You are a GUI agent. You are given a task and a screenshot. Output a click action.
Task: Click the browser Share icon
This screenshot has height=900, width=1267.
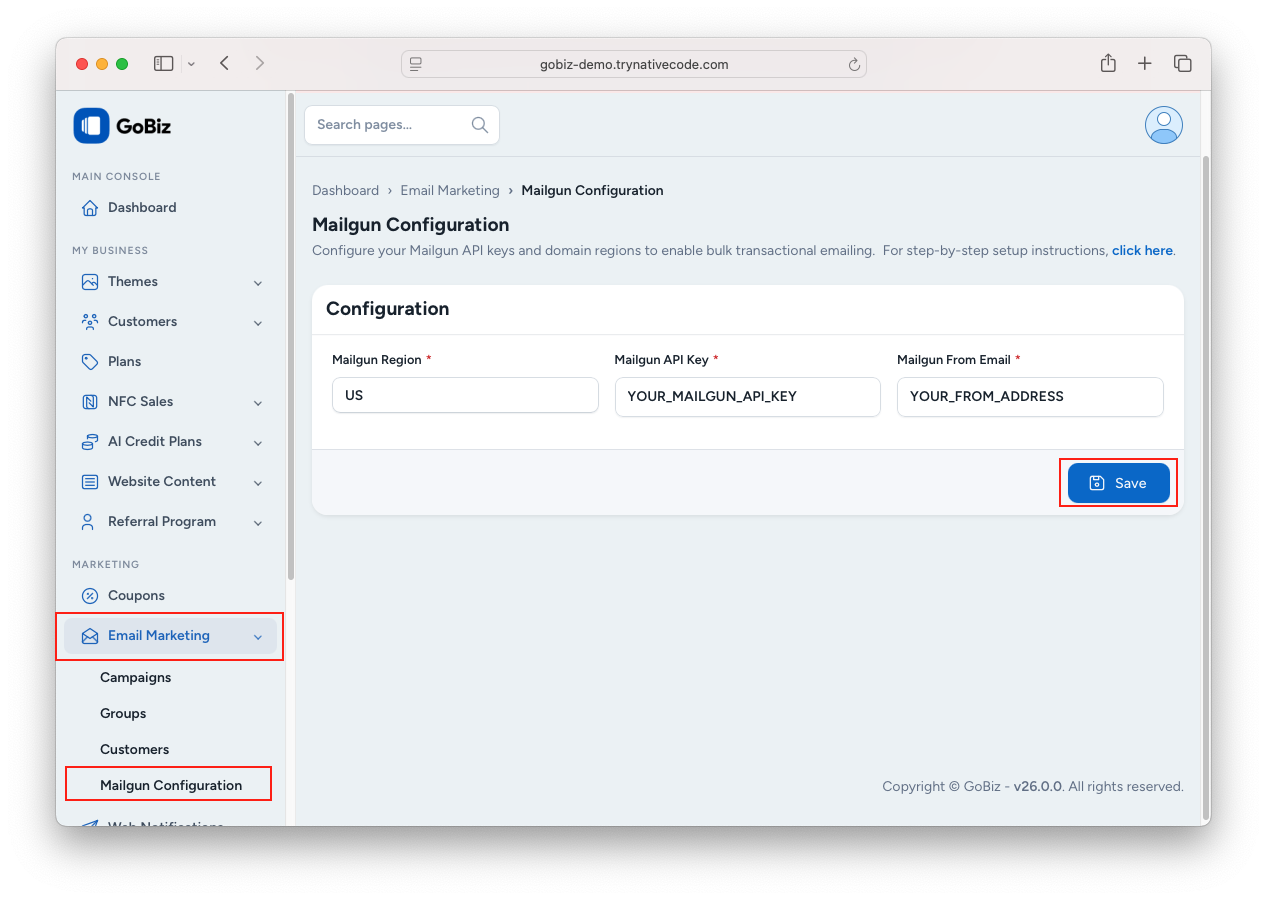point(1108,63)
